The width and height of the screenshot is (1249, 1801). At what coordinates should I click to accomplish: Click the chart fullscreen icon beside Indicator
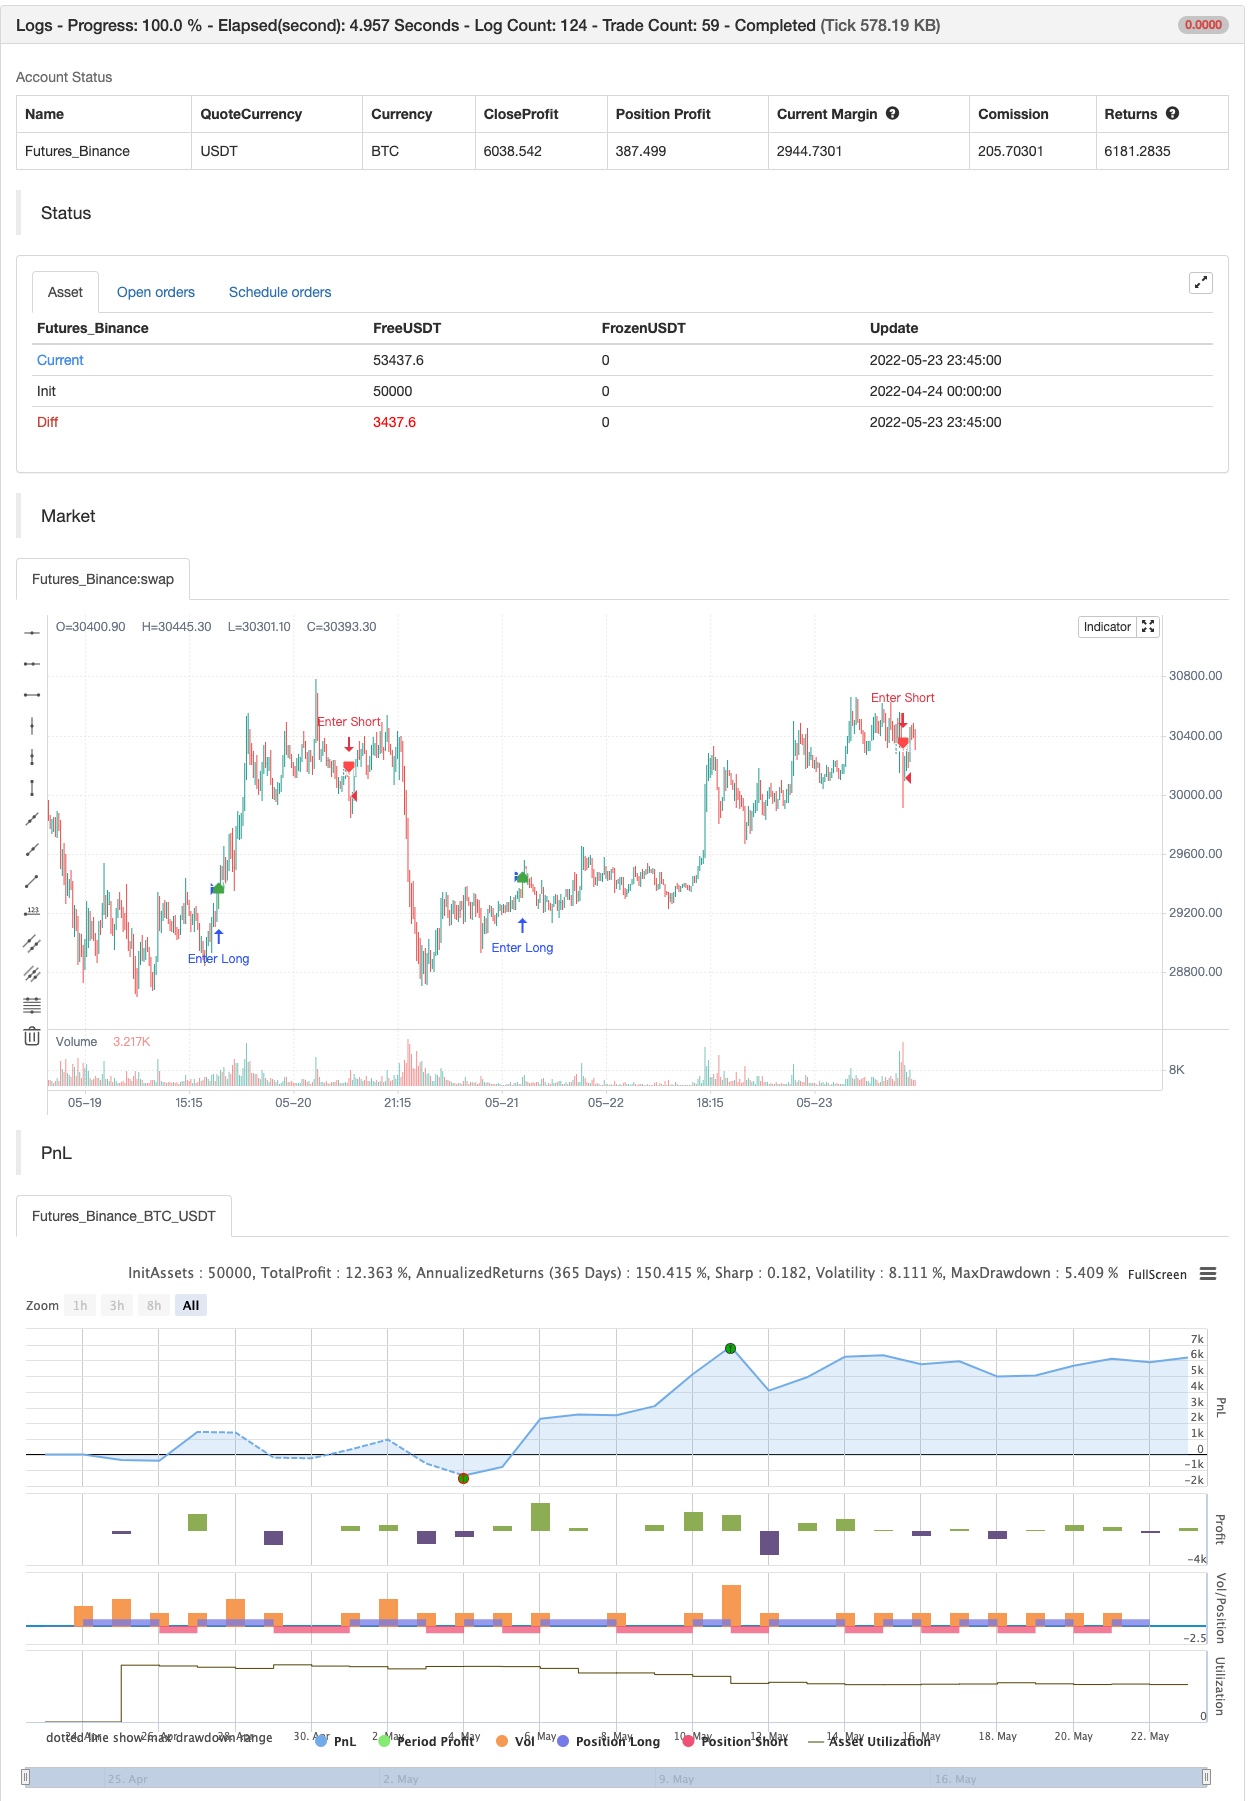click(1148, 627)
